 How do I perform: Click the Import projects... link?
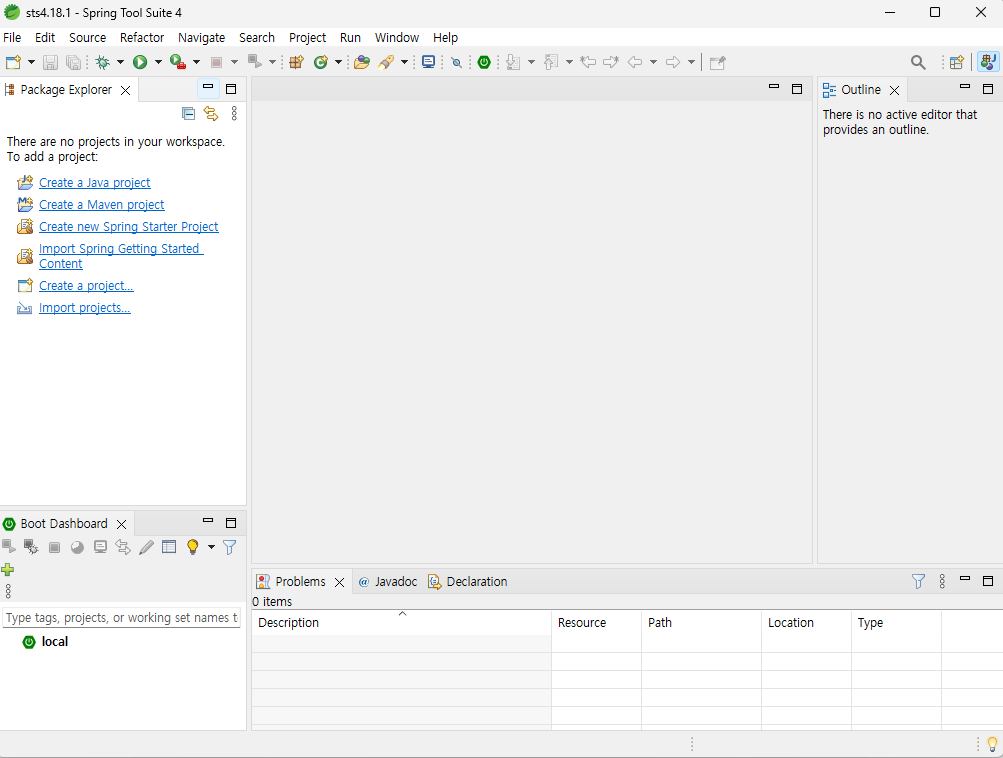(x=84, y=308)
